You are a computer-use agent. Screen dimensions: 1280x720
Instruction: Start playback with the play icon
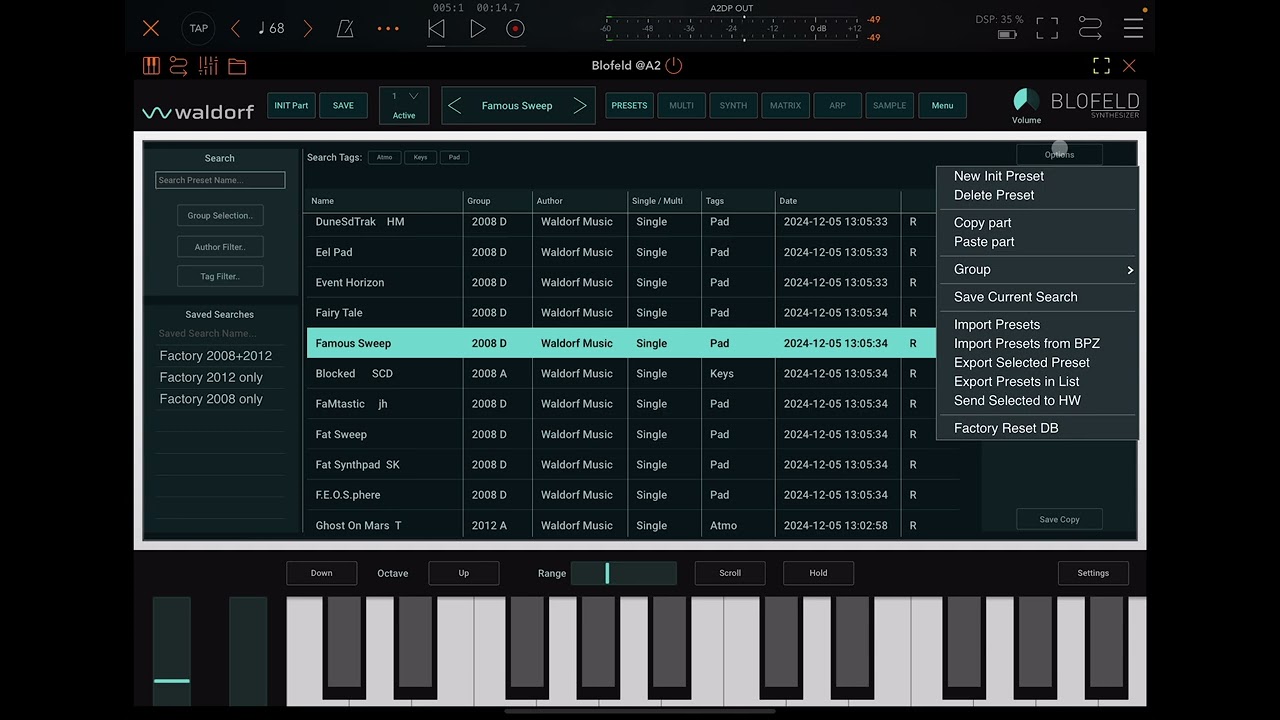coord(477,29)
